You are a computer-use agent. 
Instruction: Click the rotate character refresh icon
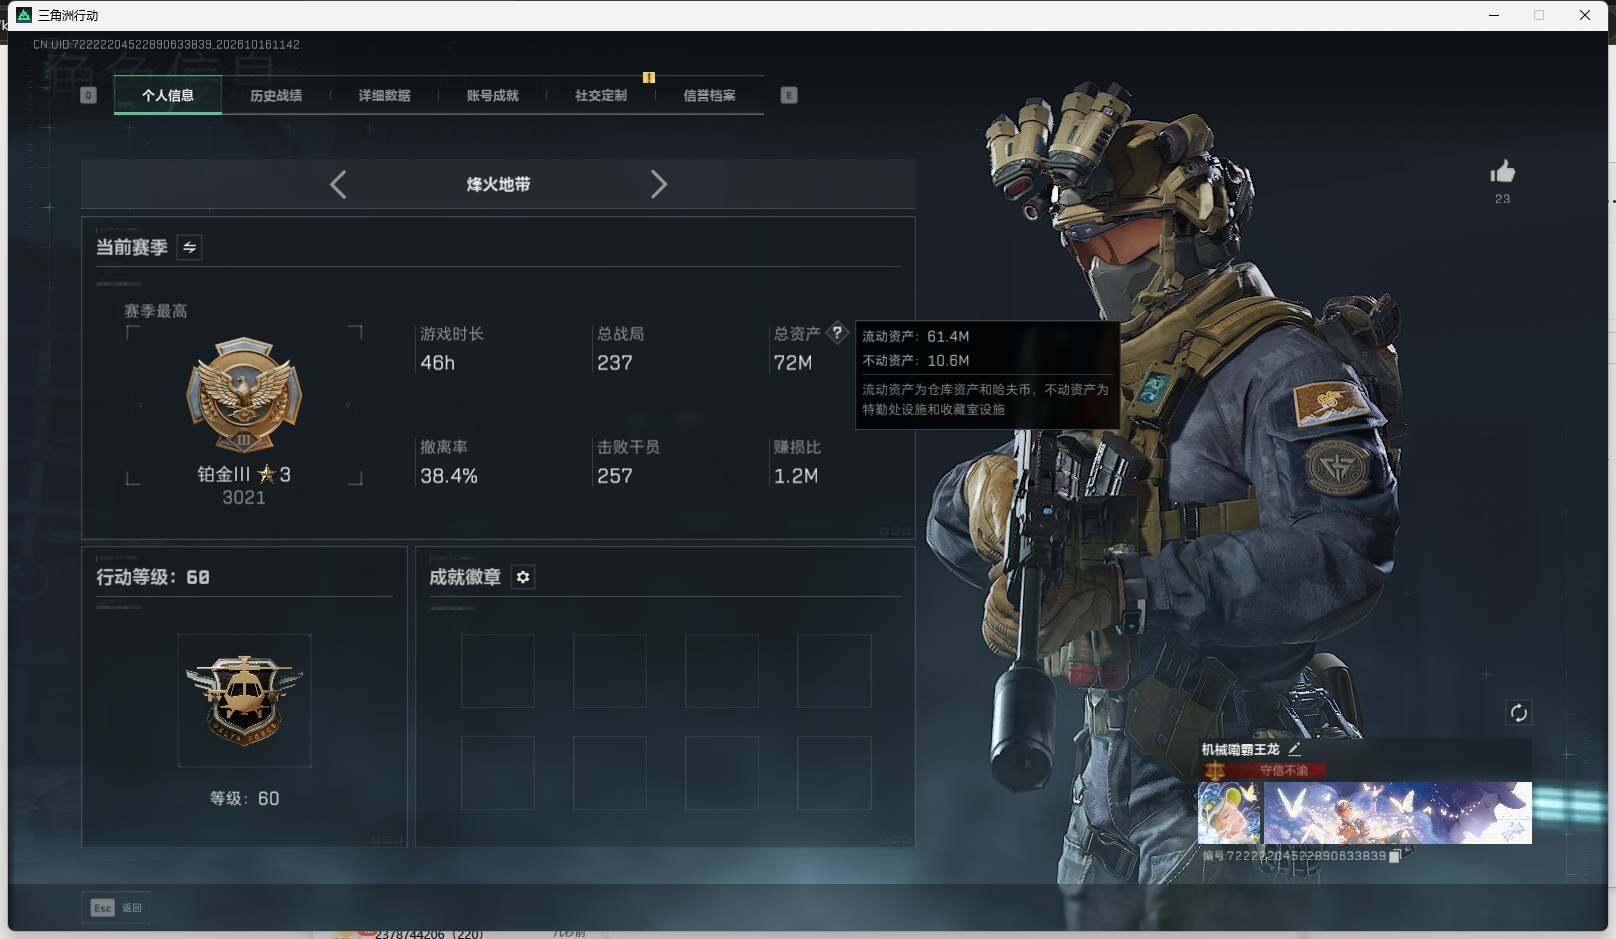(1518, 713)
